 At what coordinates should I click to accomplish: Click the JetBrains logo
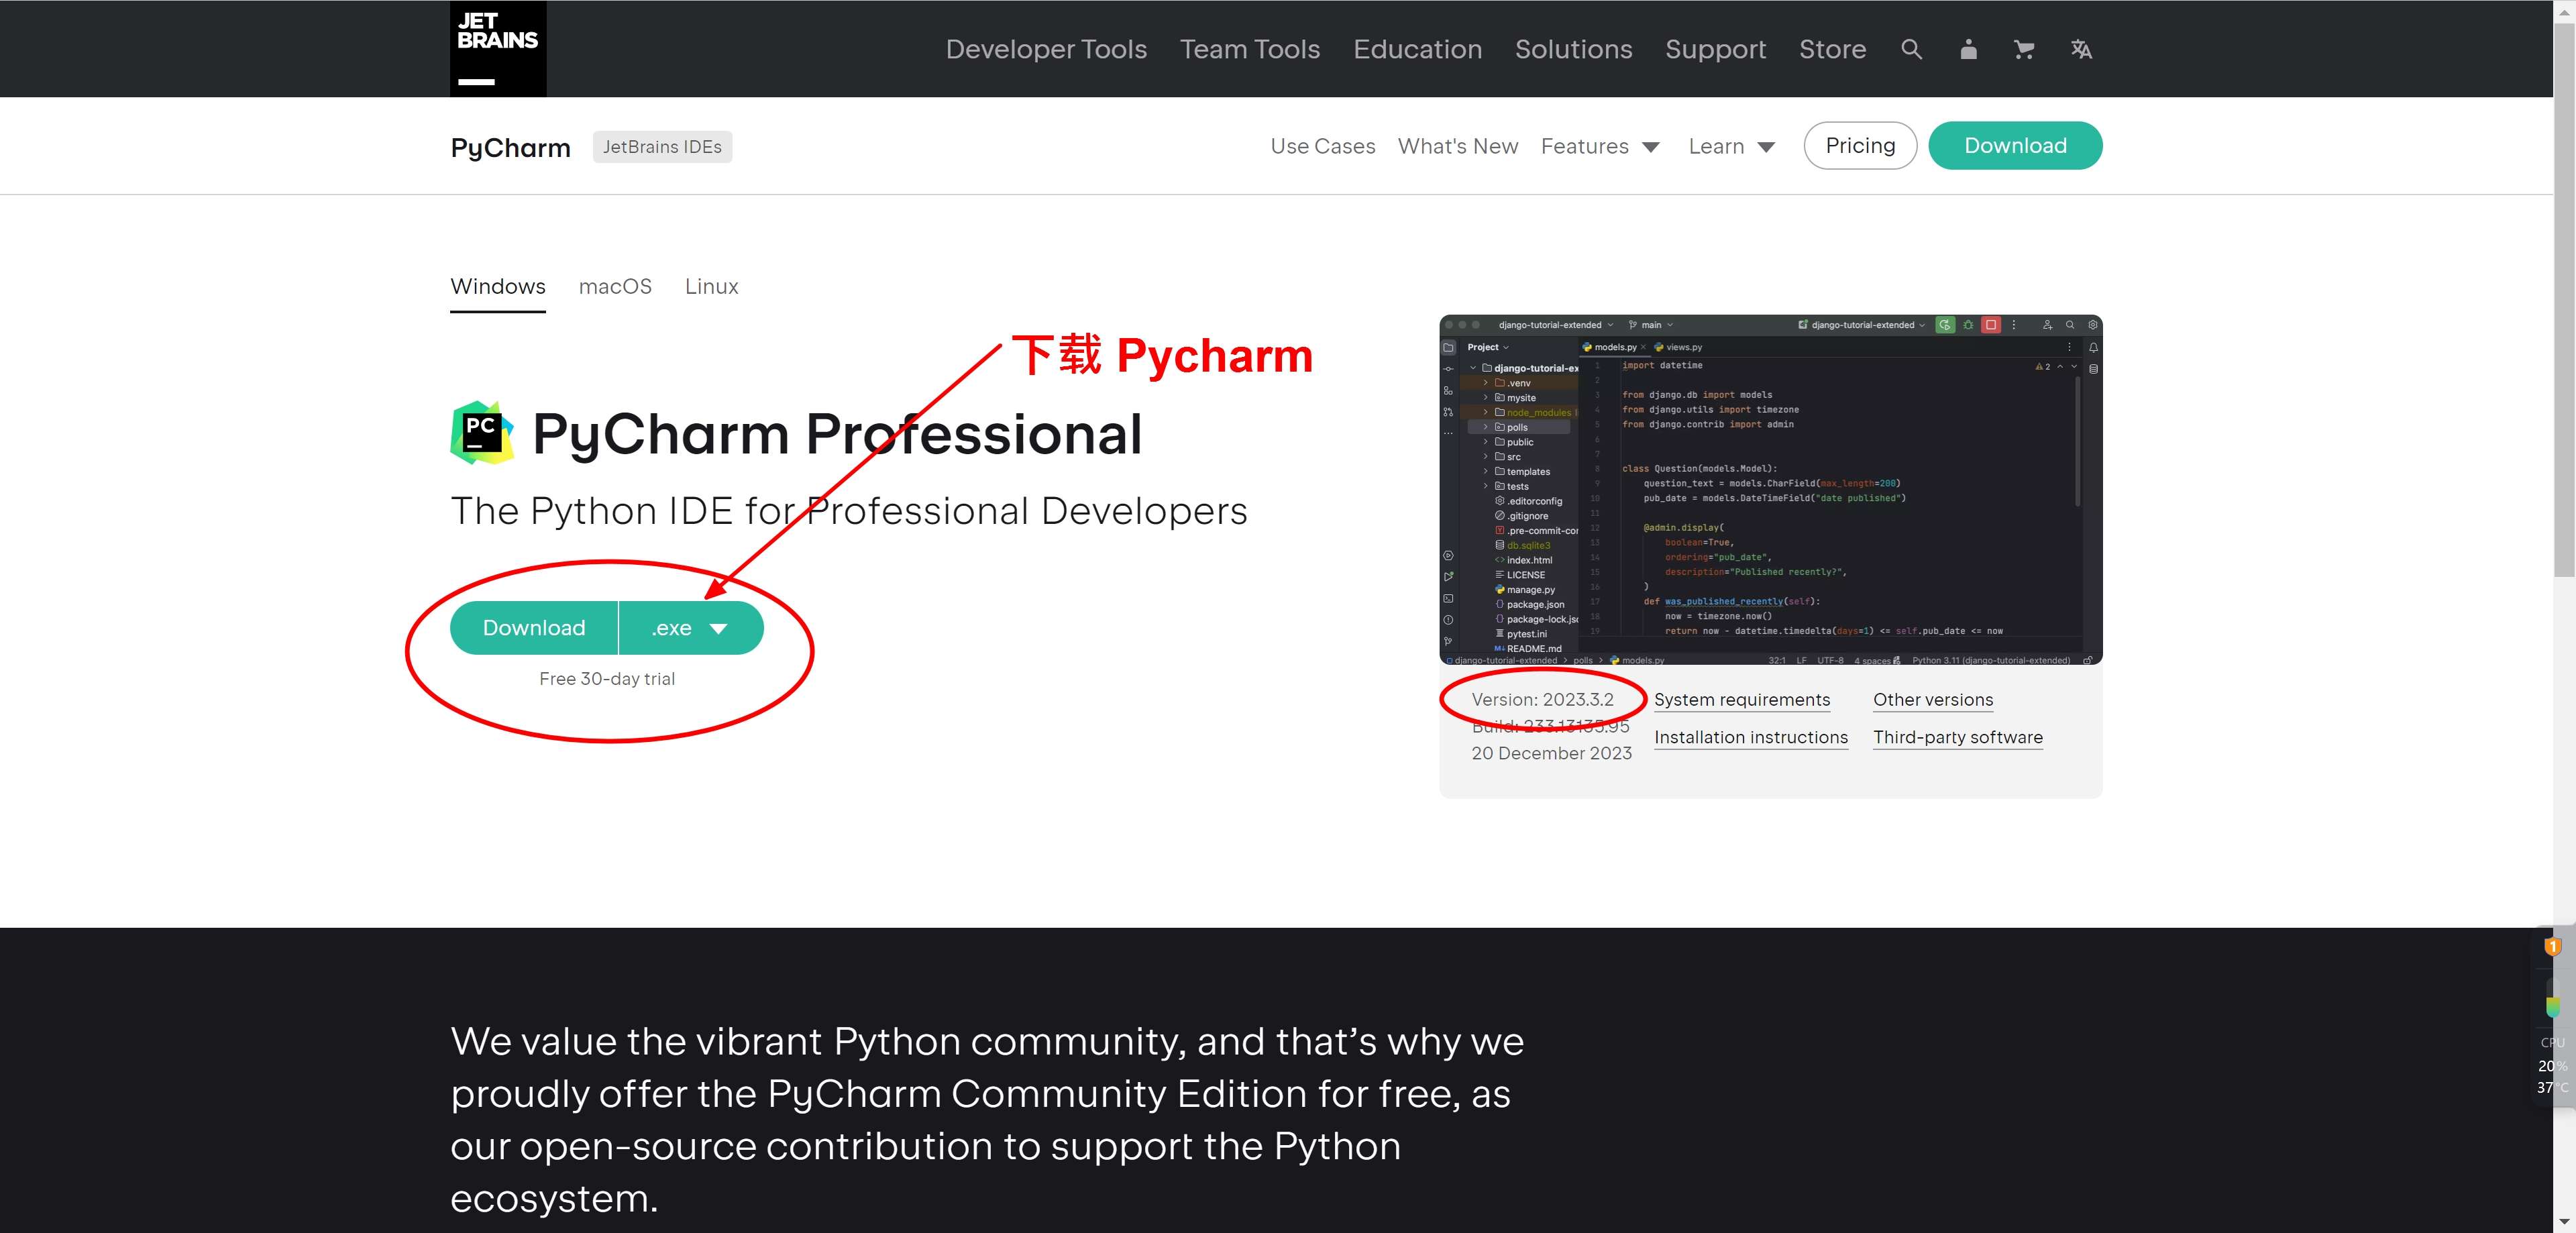click(x=498, y=49)
